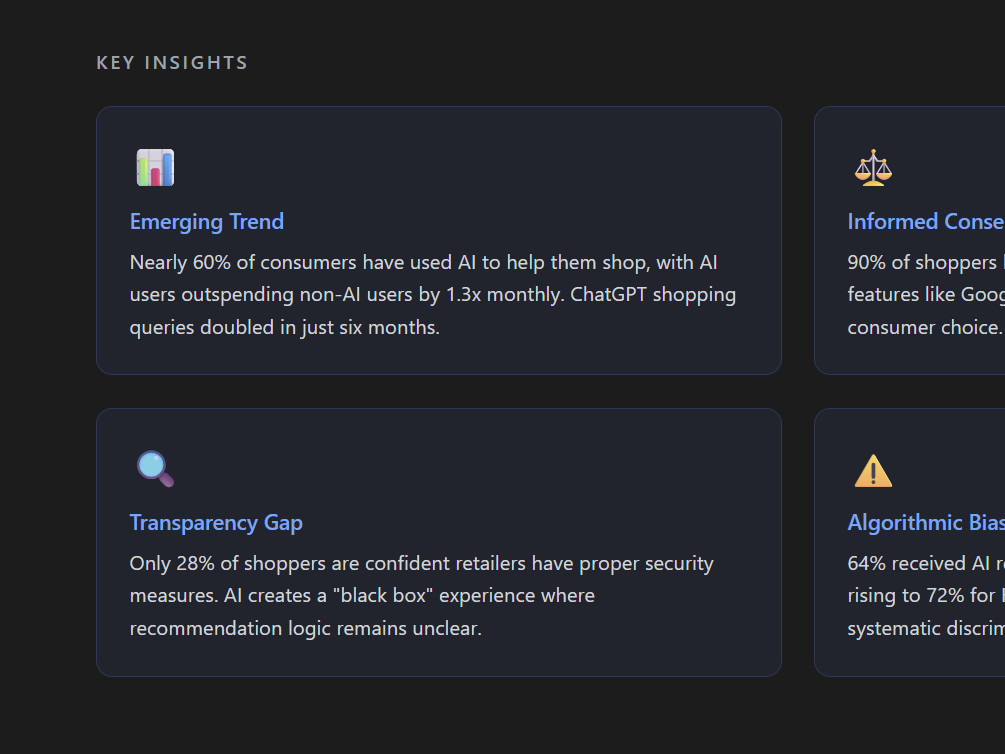Viewport: 1005px width, 754px height.
Task: Click the KEY INSIGHTS section label
Action: (x=172, y=63)
